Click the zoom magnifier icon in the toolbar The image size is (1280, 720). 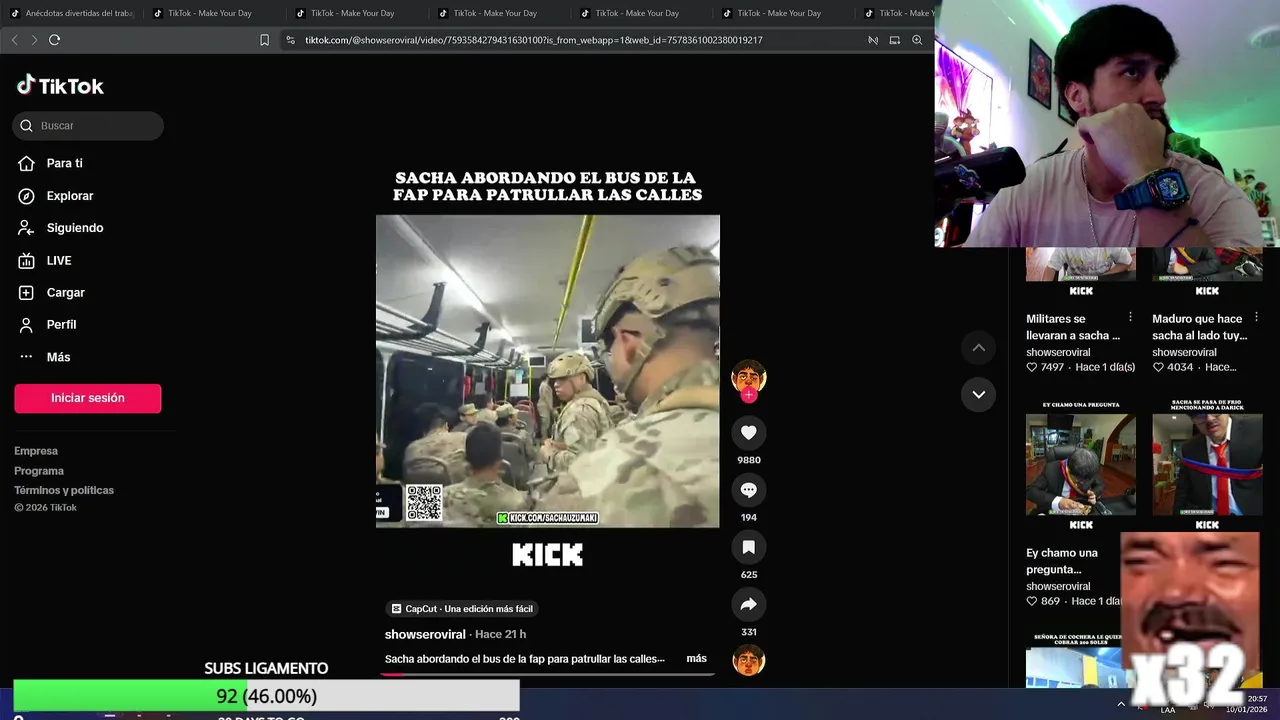click(x=917, y=40)
